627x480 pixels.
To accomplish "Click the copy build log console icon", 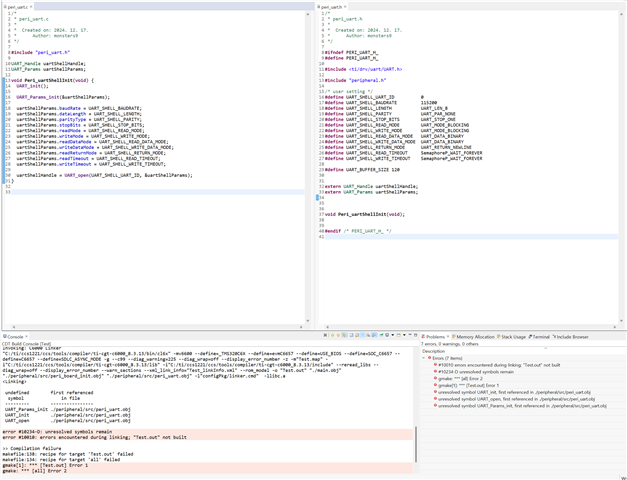I will pyautogui.click(x=351, y=335).
